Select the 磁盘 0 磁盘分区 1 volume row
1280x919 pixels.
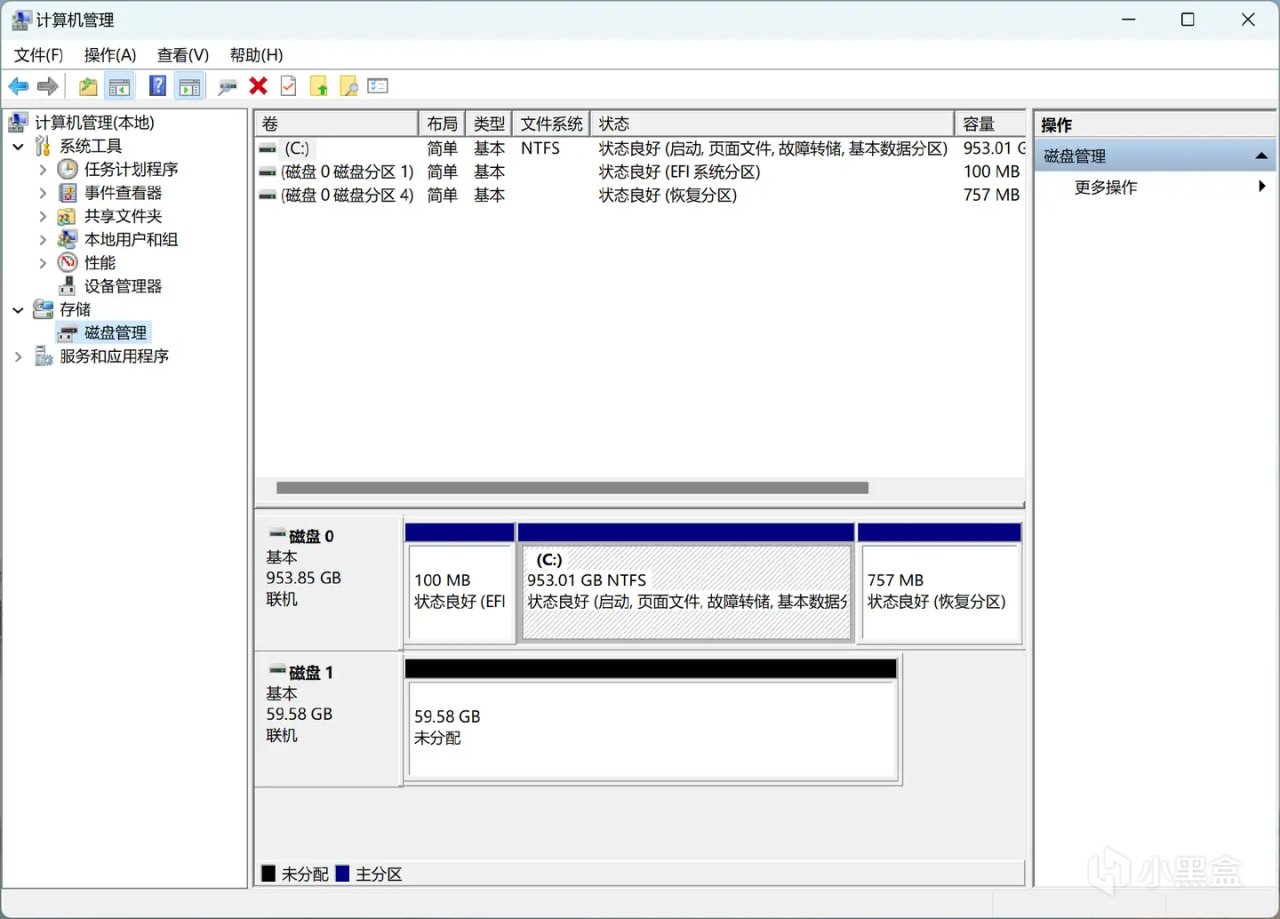[x=640, y=172]
